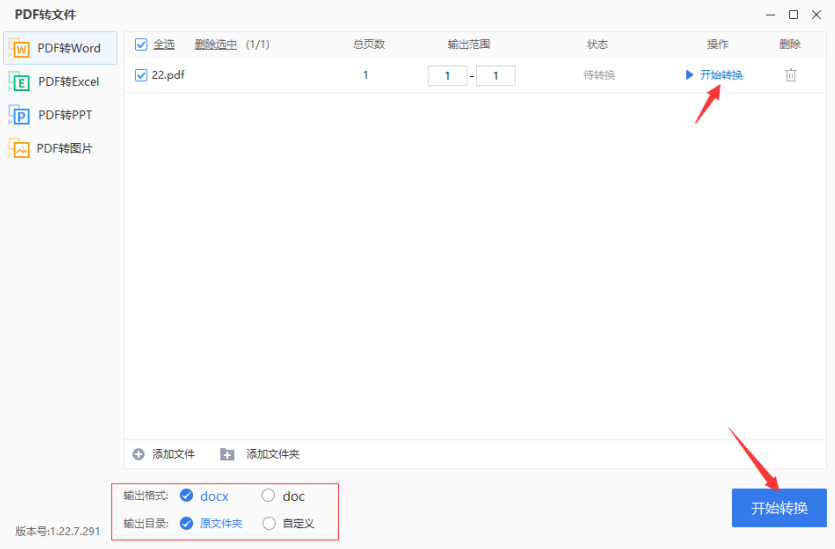
Task: Click the 删除选中 link
Action: (216, 44)
